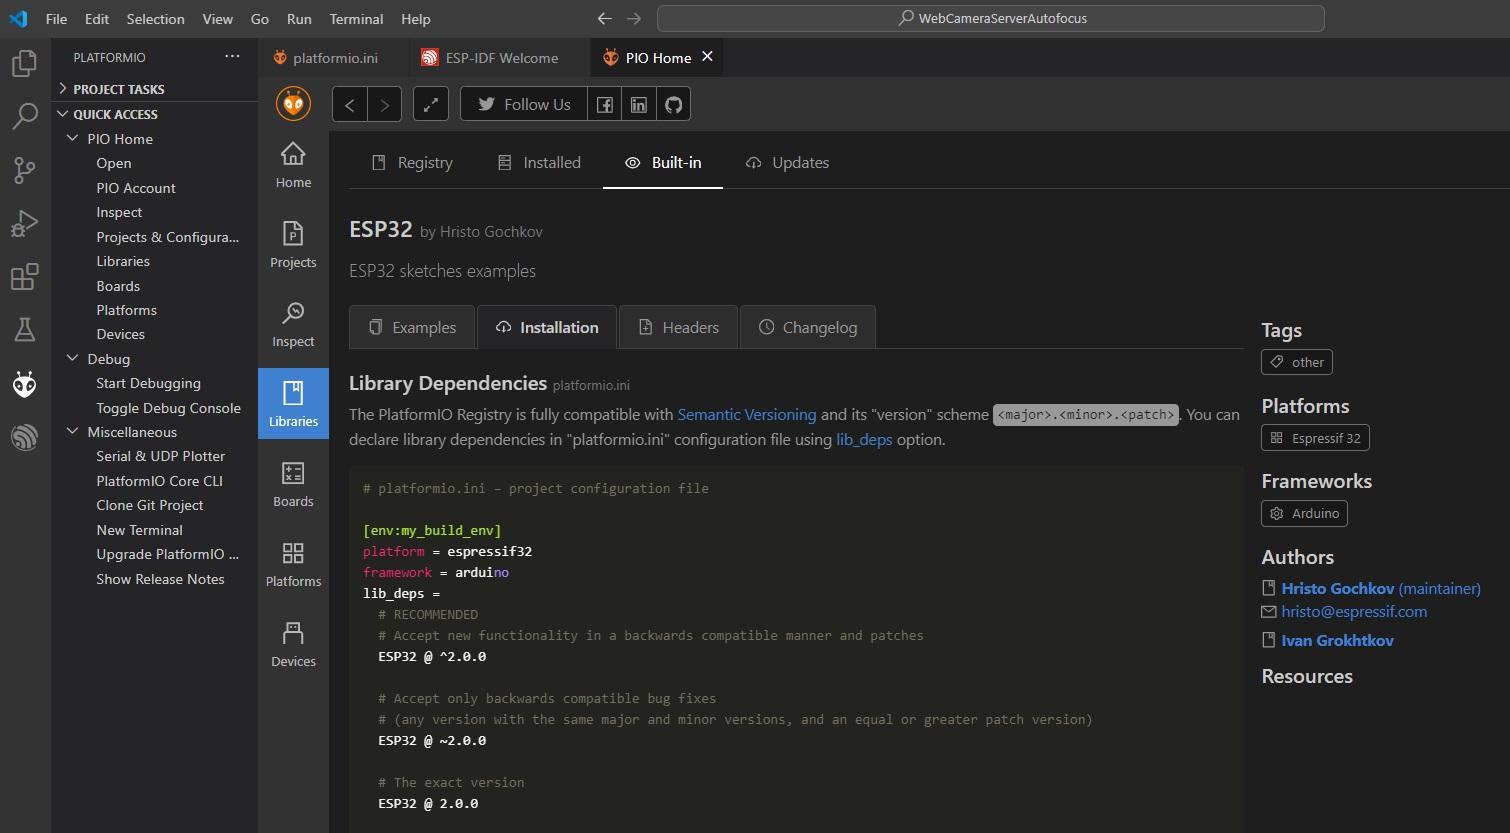1510x833 pixels.
Task: Expand the PROJECT TASKS section
Action: click(x=155, y=89)
